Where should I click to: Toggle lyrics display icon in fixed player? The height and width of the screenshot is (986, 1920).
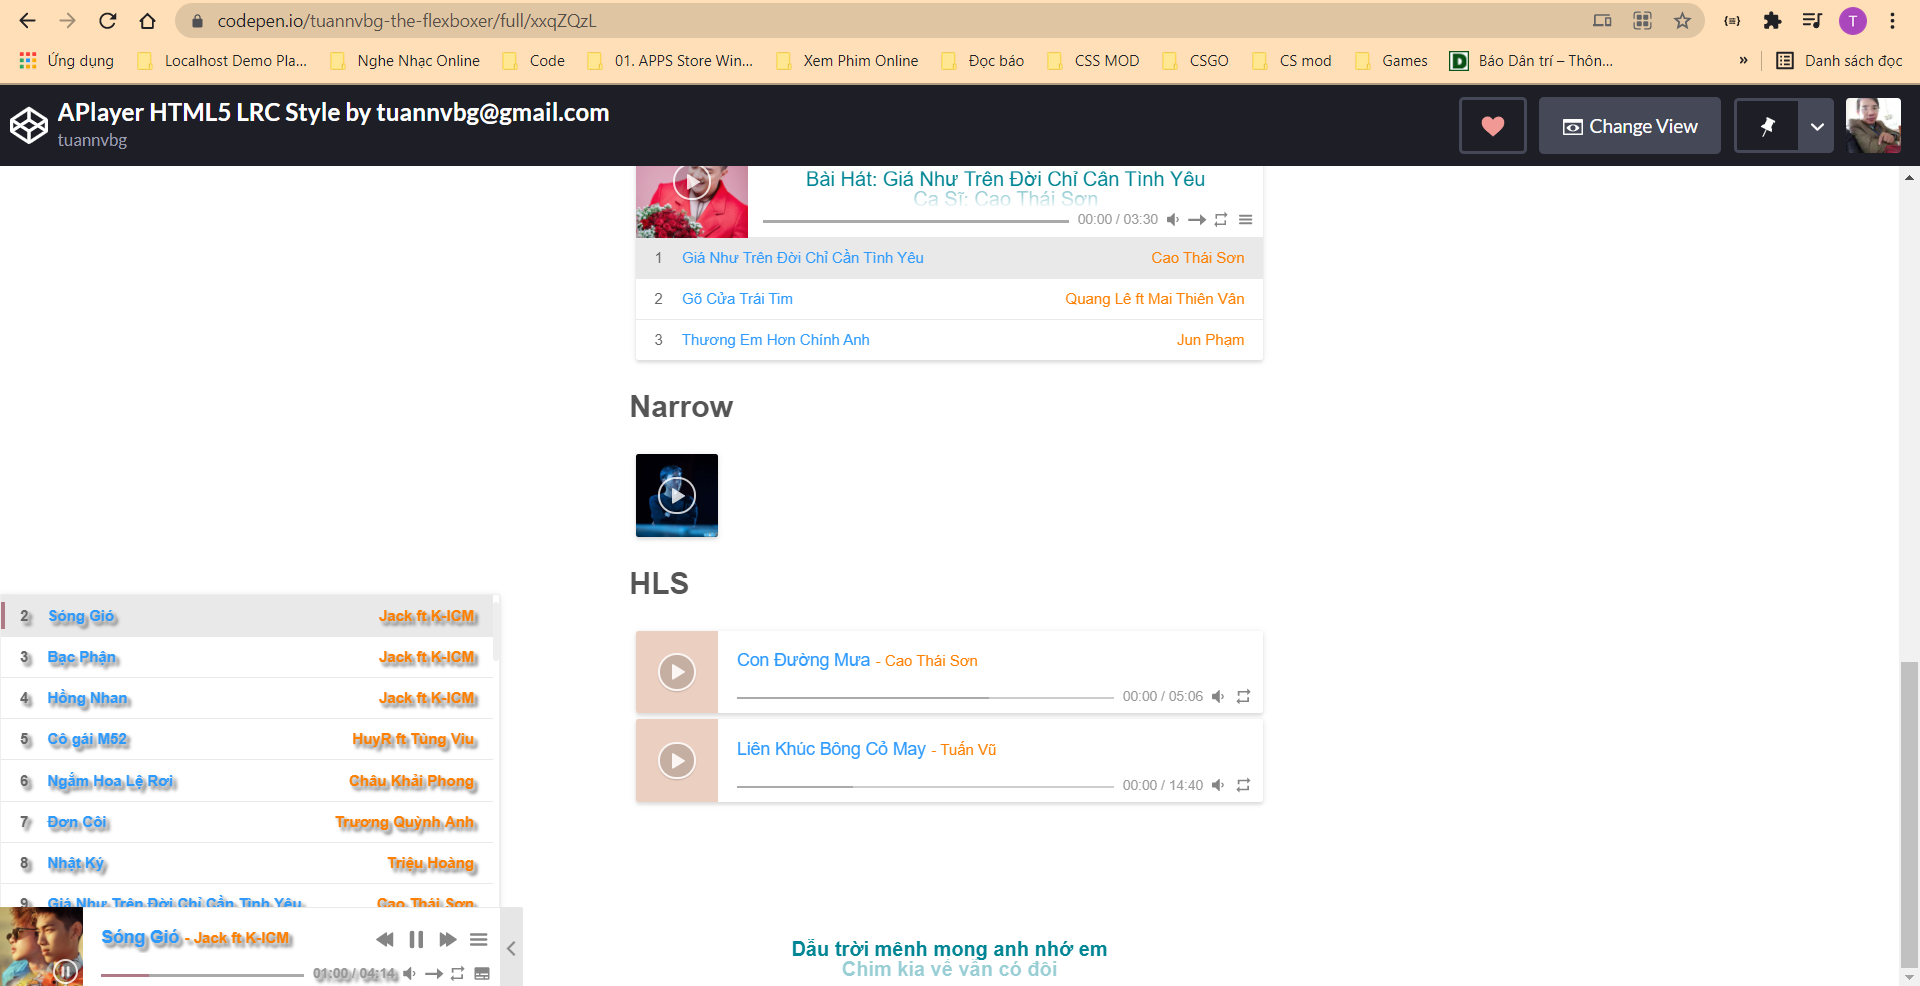tap(482, 973)
